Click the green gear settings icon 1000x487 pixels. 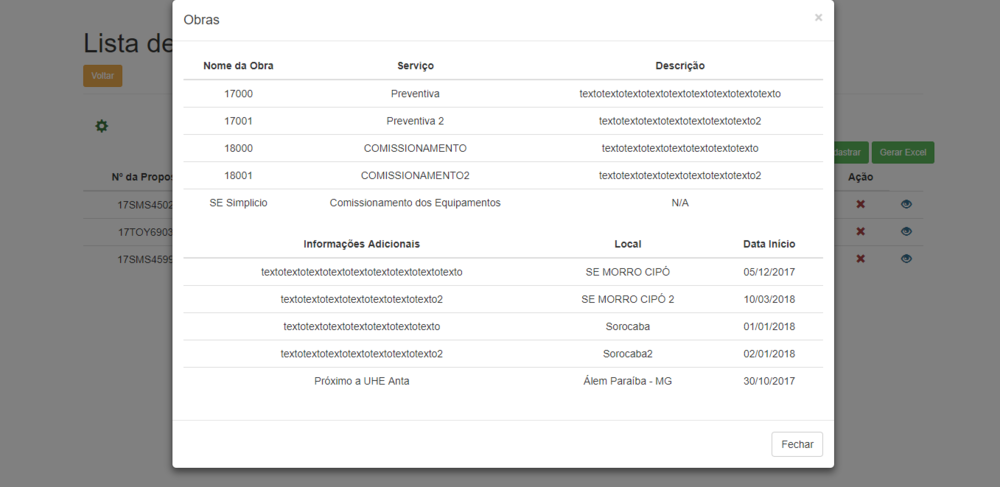(x=101, y=126)
